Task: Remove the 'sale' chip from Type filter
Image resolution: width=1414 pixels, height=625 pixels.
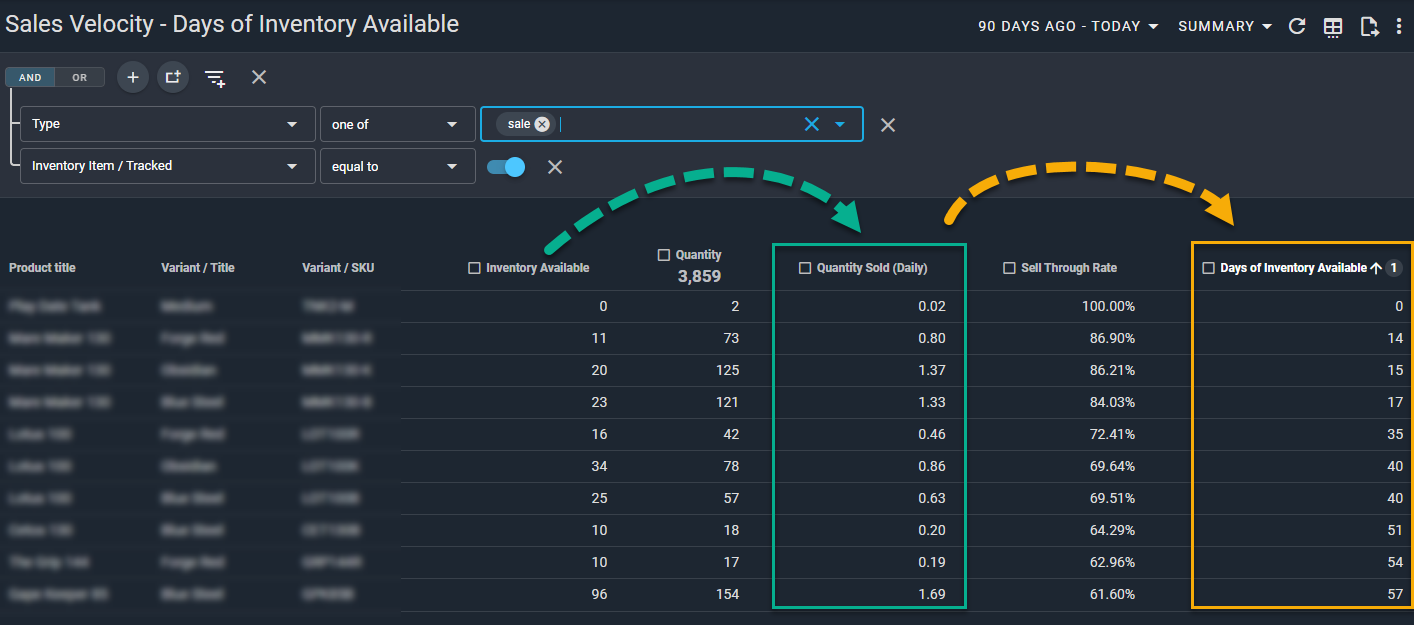Action: pyautogui.click(x=542, y=124)
